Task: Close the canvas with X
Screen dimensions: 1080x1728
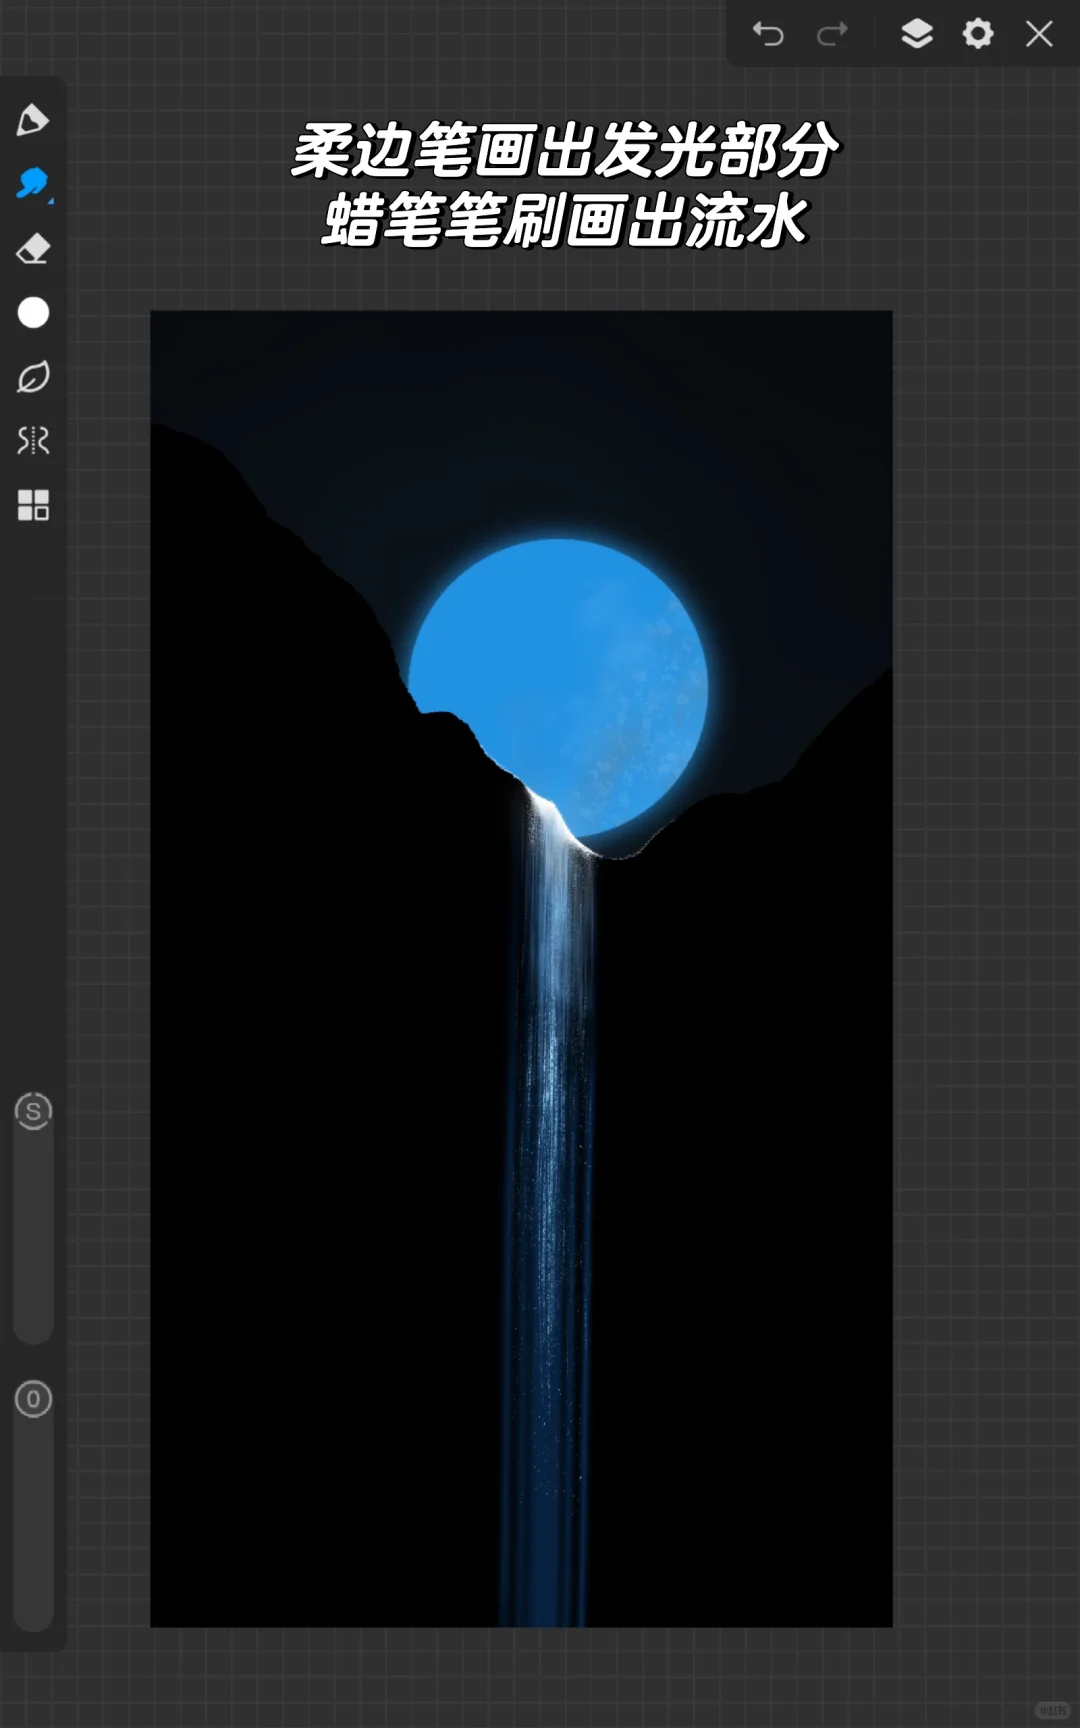Action: [1040, 34]
